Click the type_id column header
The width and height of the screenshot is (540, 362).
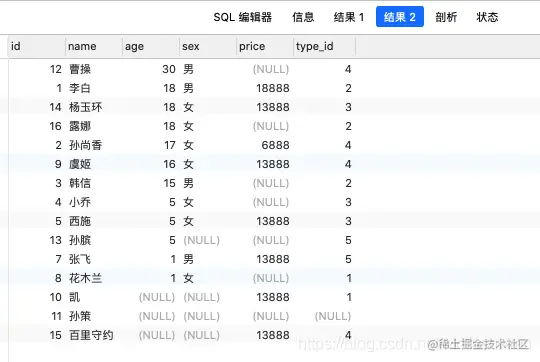325,46
